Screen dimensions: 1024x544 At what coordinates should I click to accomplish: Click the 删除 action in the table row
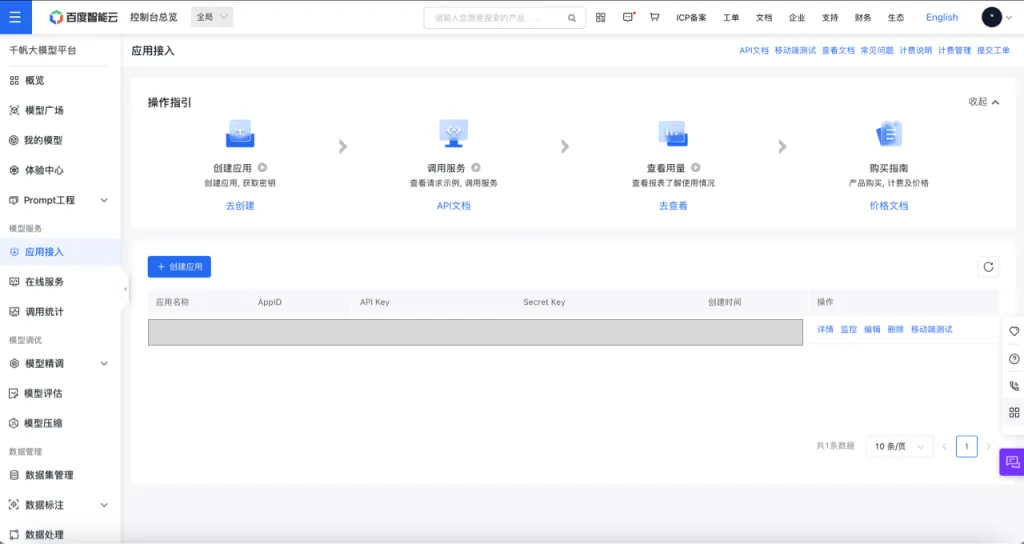tap(895, 329)
